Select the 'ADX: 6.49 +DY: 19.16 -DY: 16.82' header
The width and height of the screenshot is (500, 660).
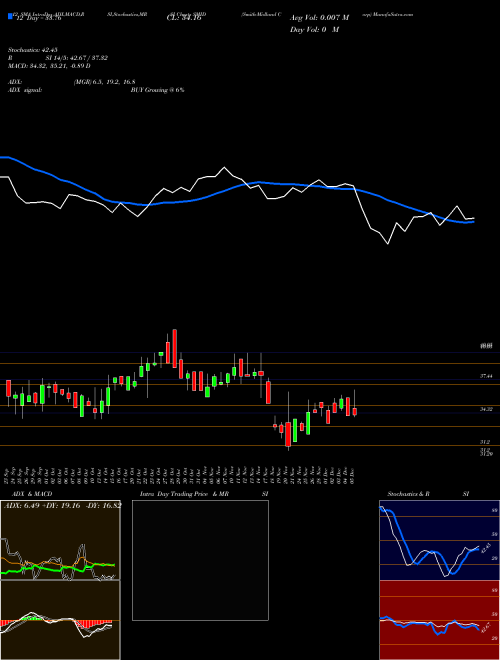[63, 505]
